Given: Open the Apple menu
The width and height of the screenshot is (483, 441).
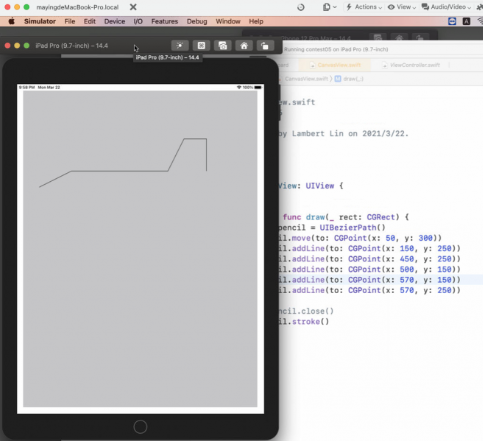Looking at the screenshot, I should point(12,21).
